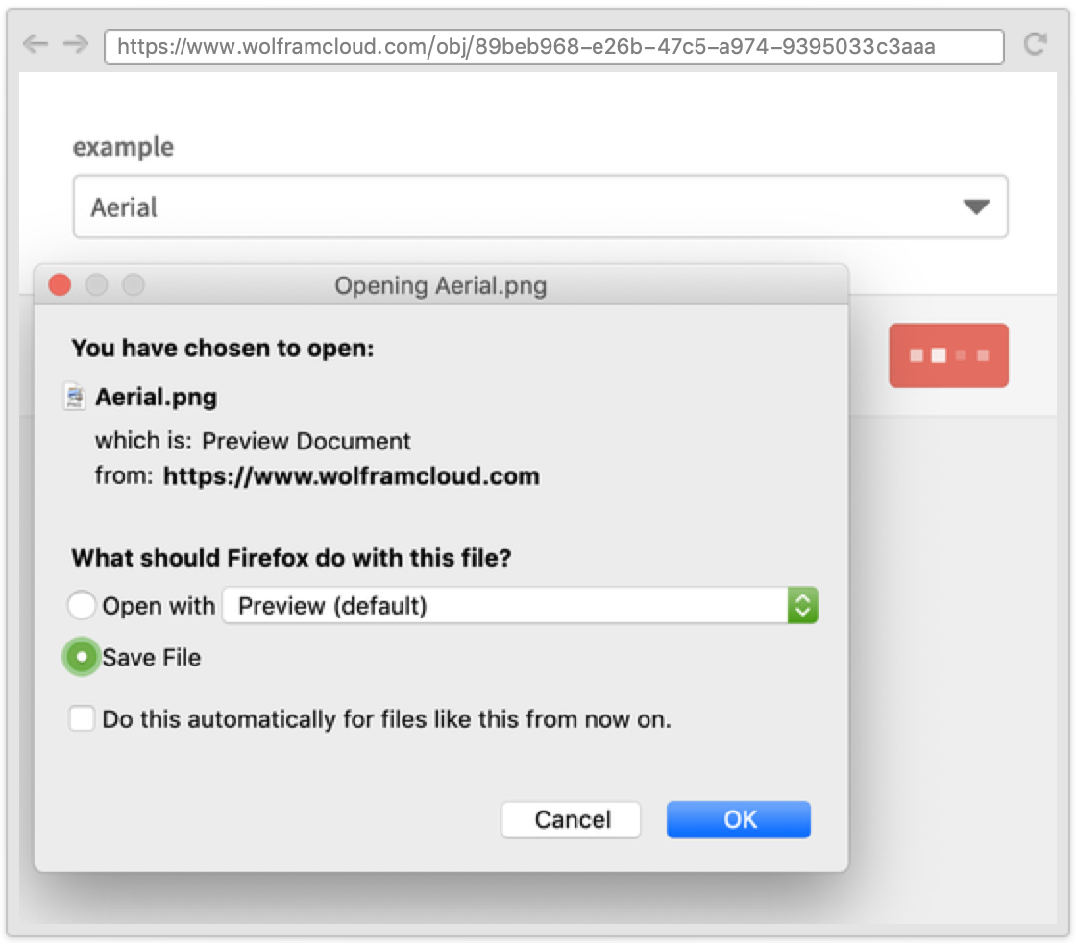The width and height of the screenshot is (1076, 946).
Task: Click the Aerial.png file icon
Action: click(x=74, y=397)
